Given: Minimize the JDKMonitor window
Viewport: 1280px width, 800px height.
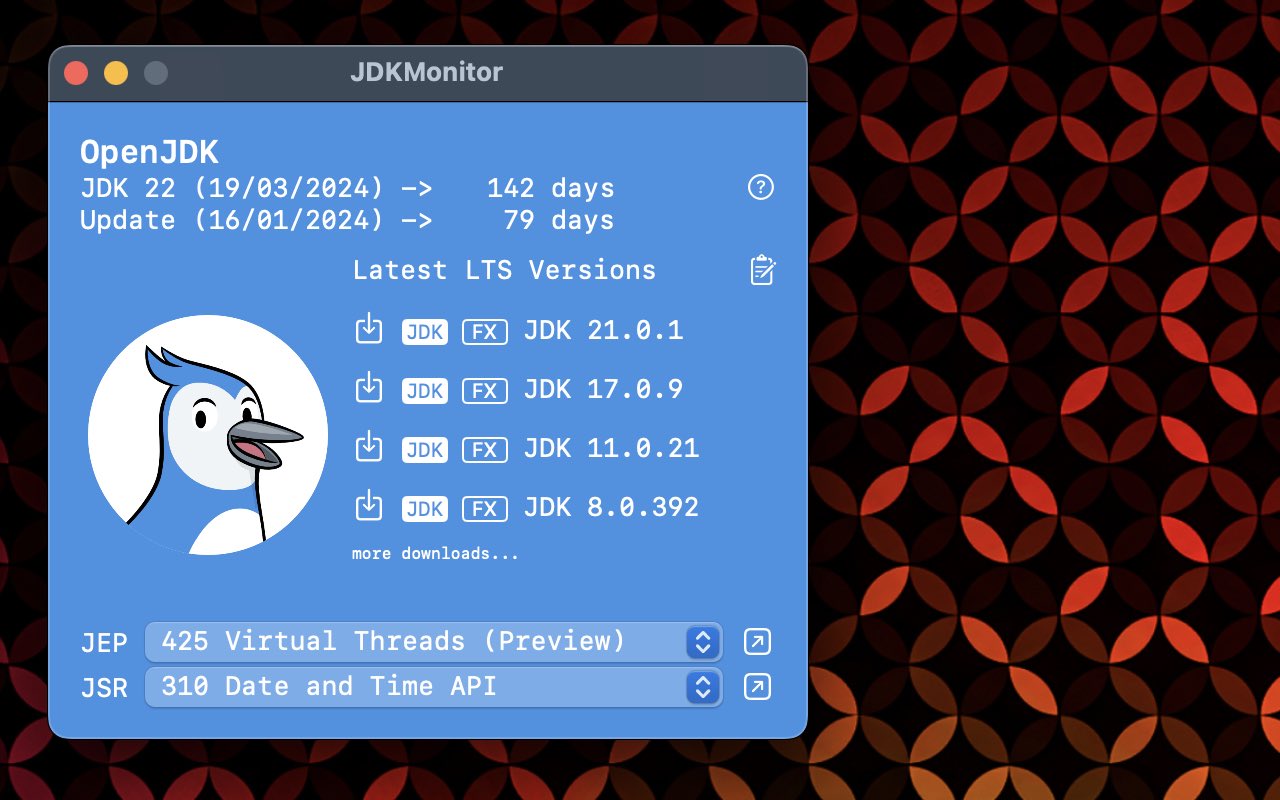Looking at the screenshot, I should click(x=116, y=73).
